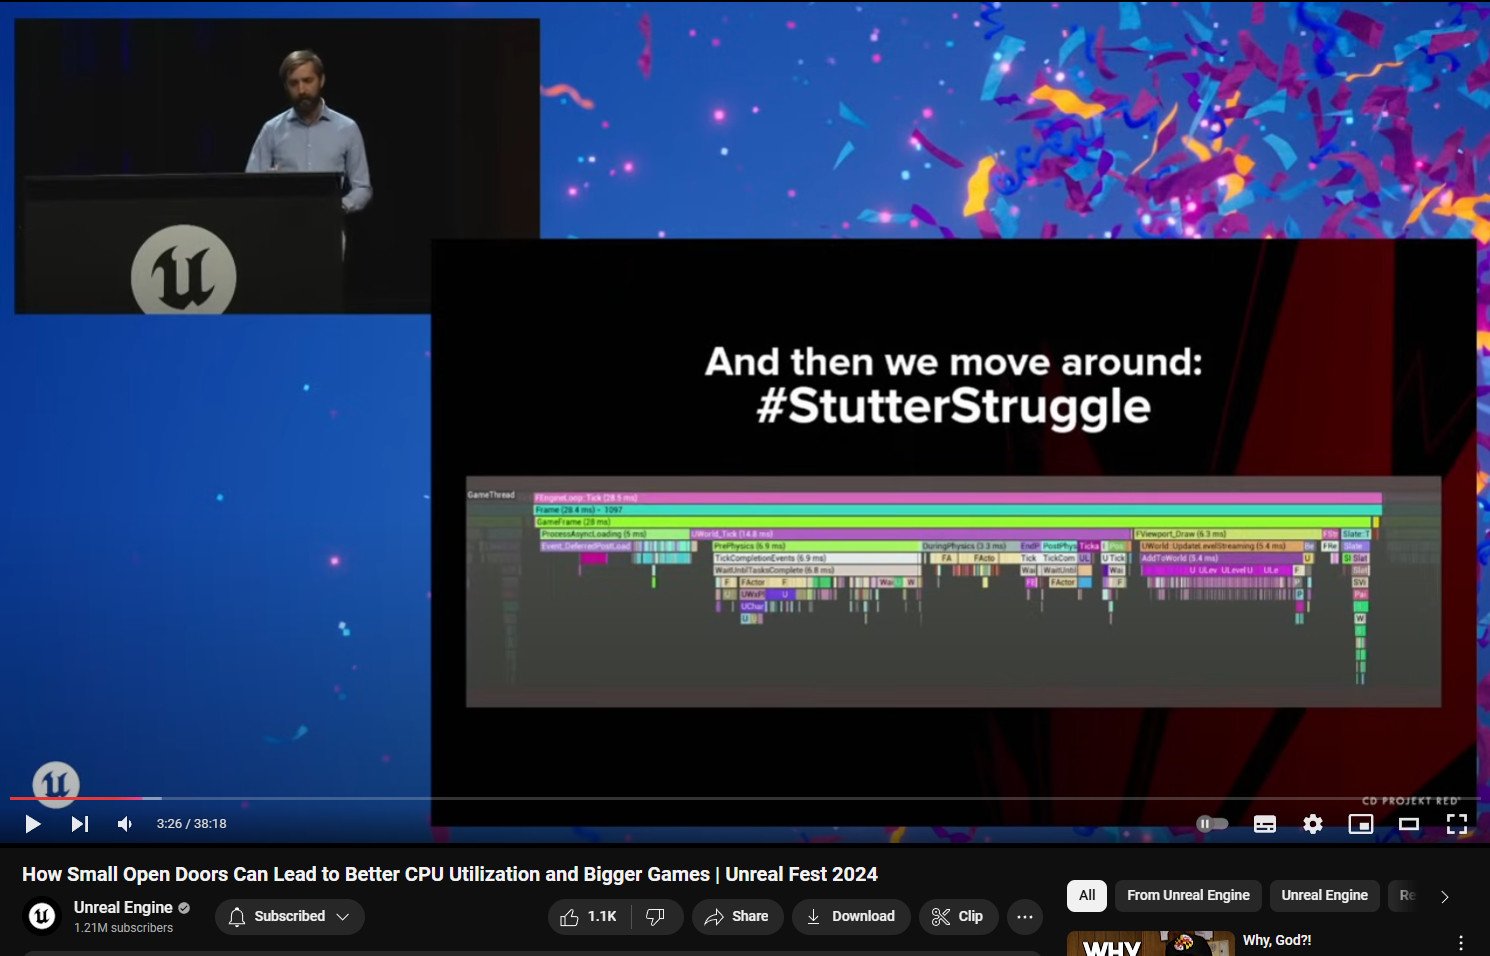Click the video title text
The width and height of the screenshot is (1490, 956).
[450, 874]
